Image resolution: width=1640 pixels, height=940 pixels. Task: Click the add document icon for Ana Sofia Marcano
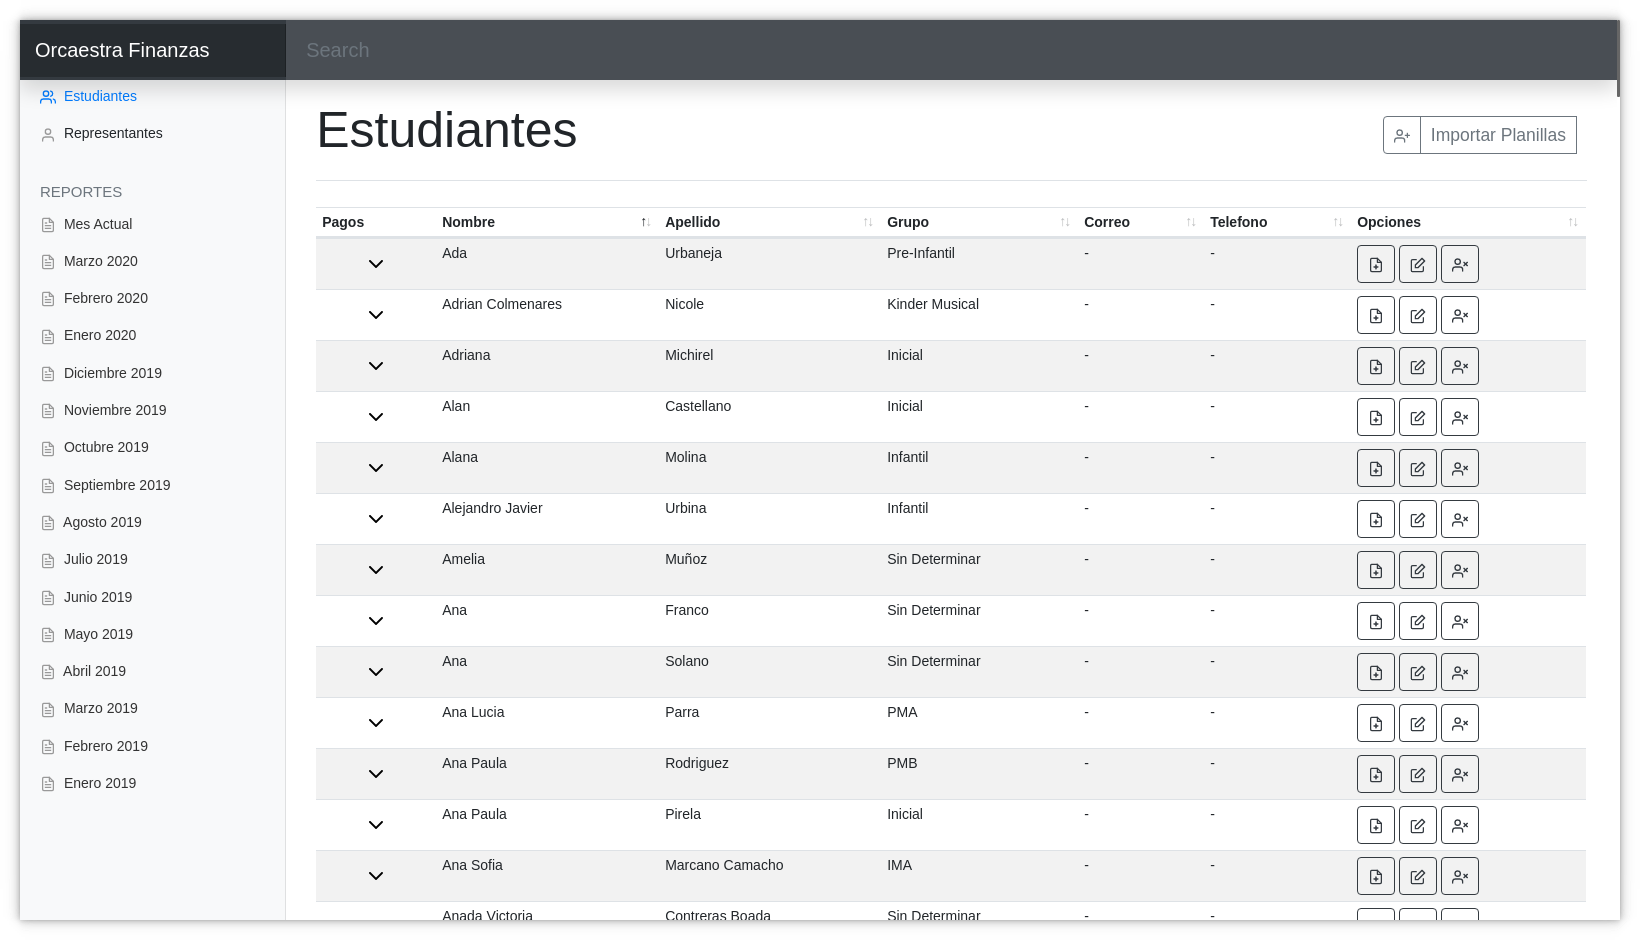pyautogui.click(x=1375, y=876)
